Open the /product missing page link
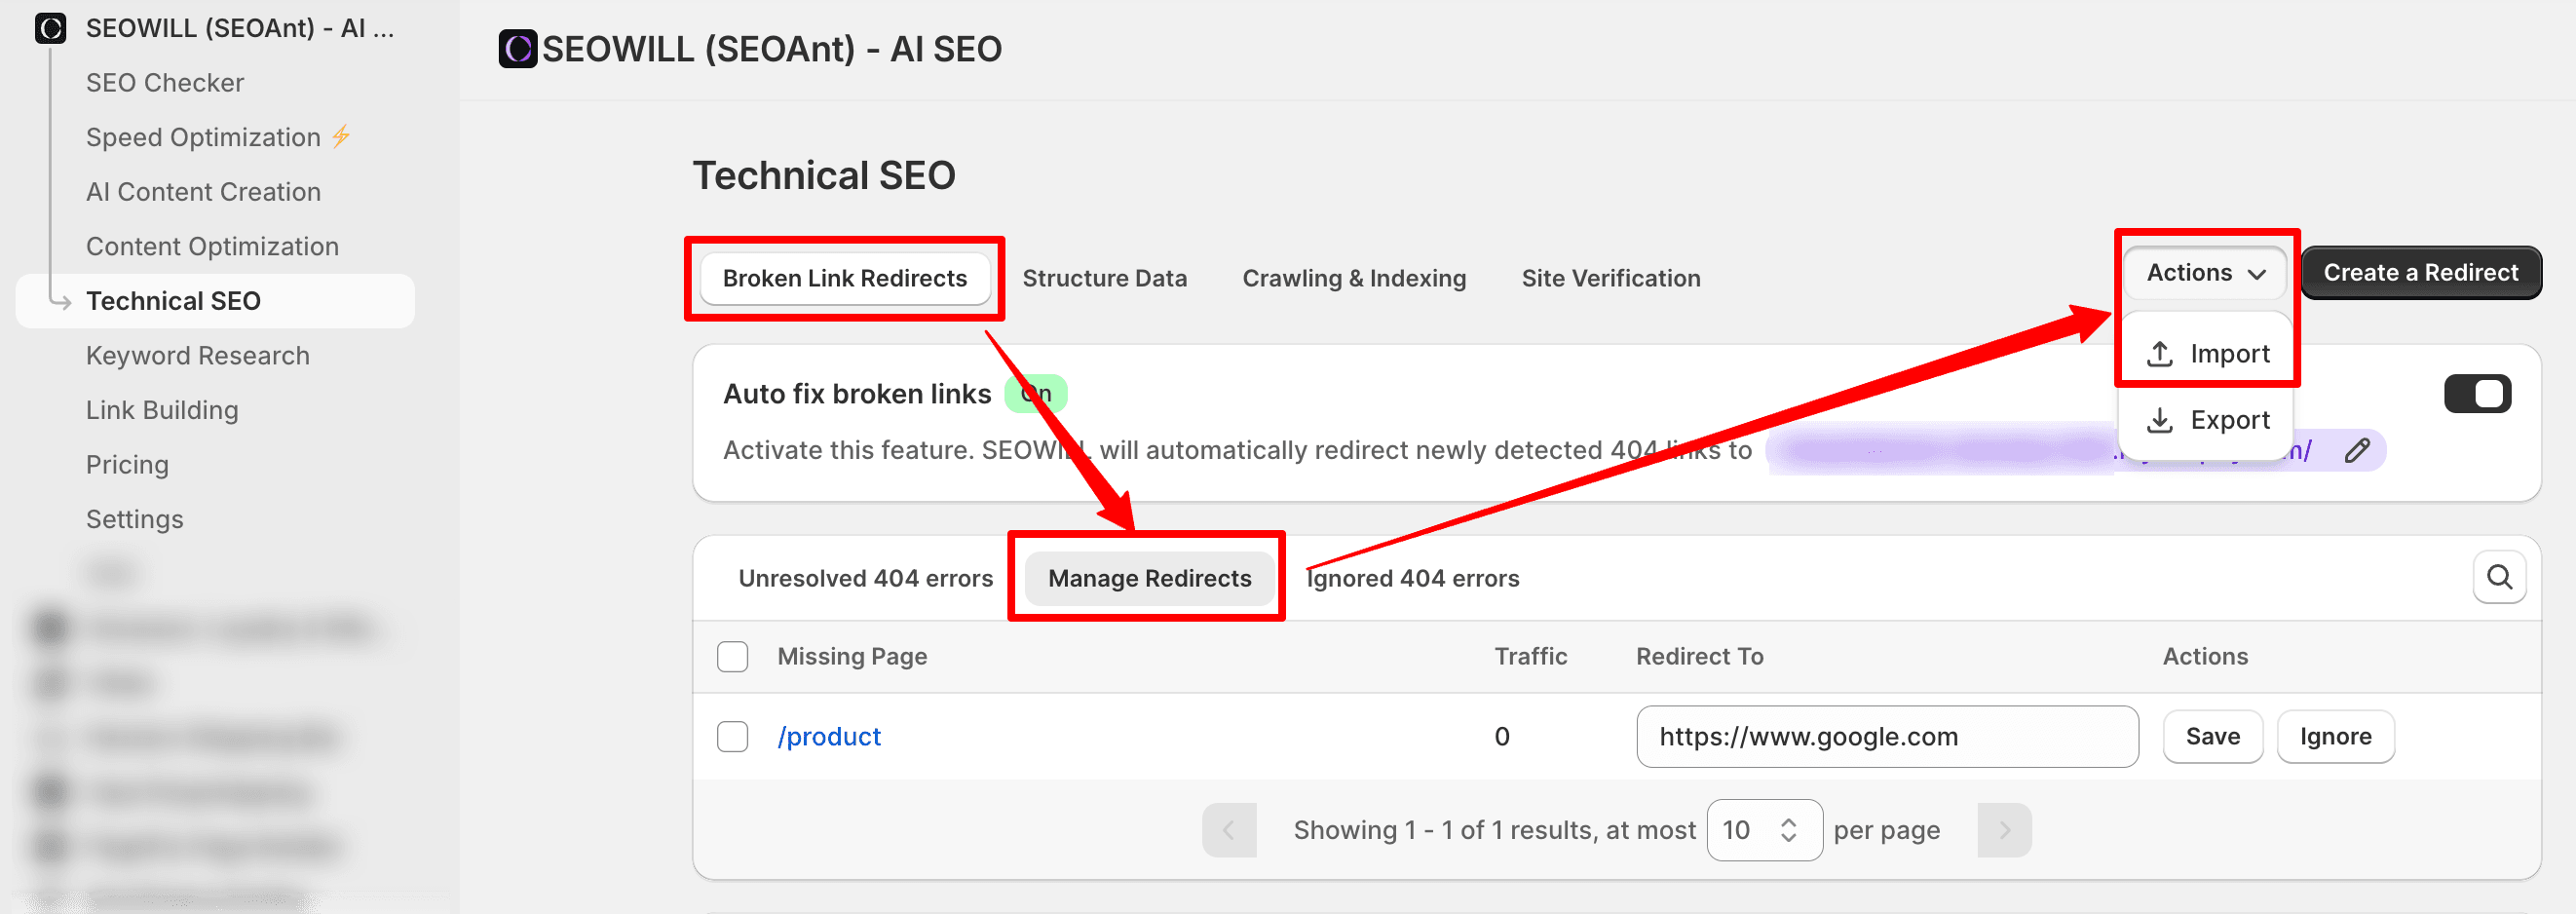The image size is (2576, 914). [829, 736]
